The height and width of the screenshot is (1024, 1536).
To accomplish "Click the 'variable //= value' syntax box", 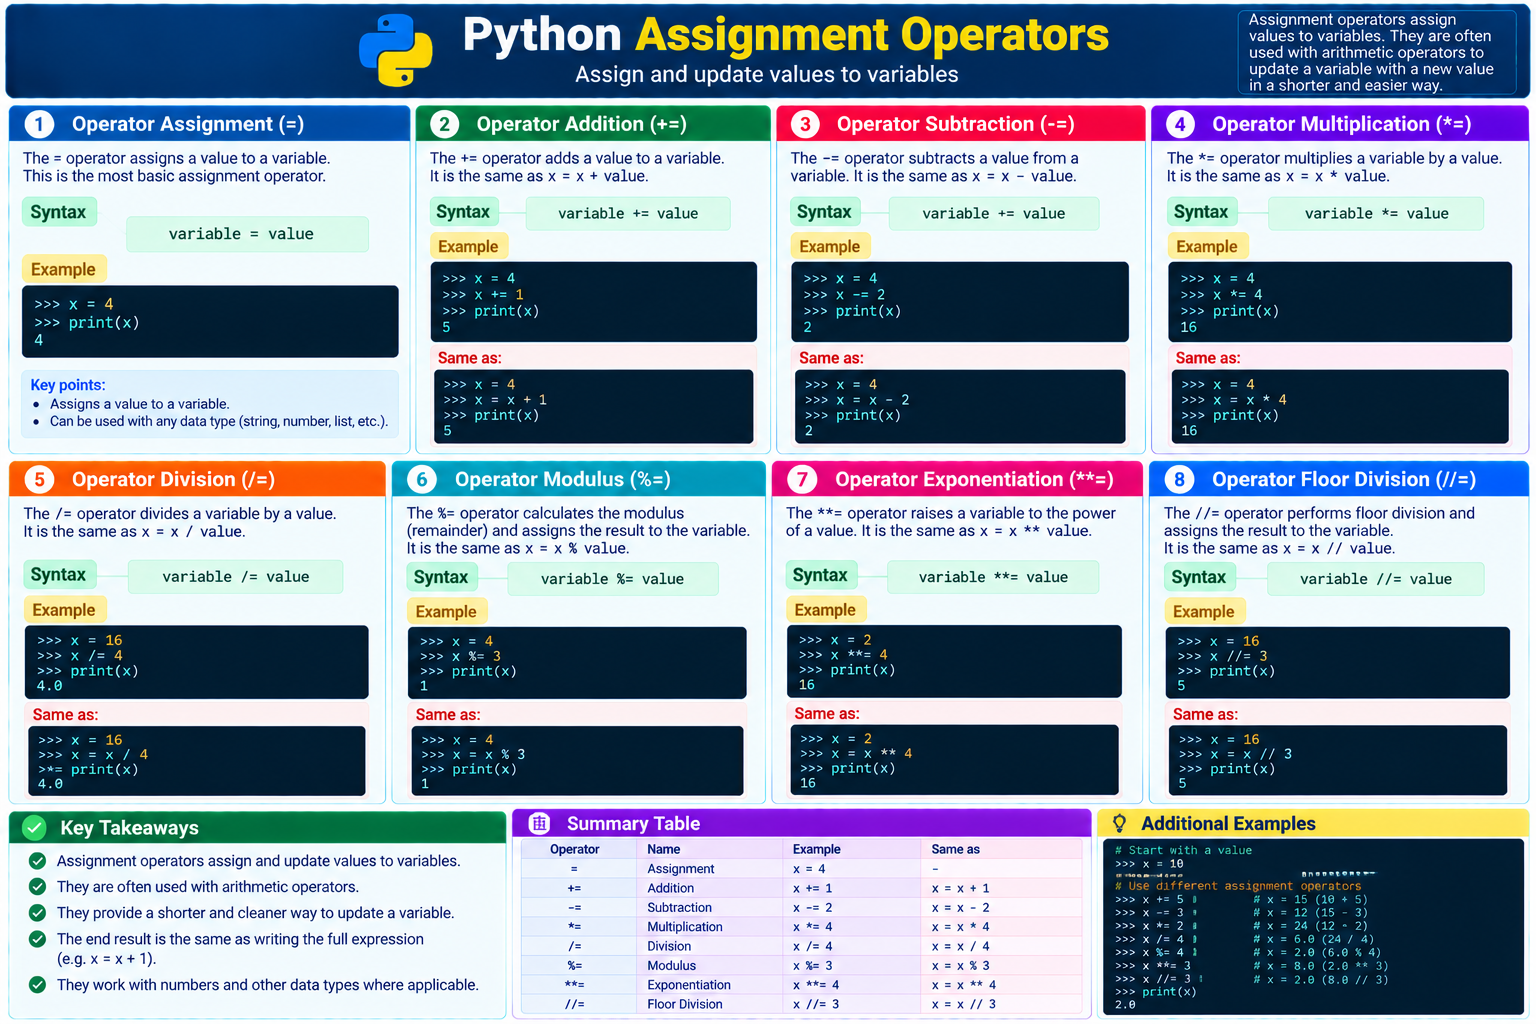I will tap(1376, 579).
